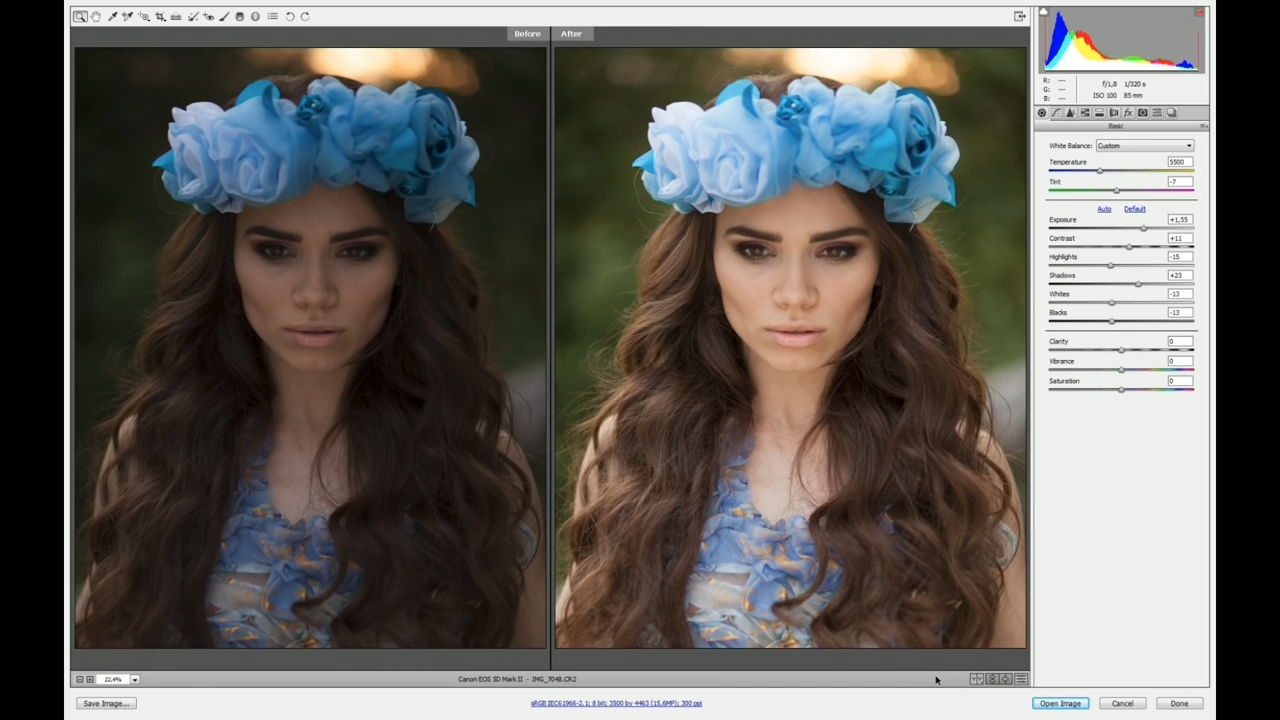Toggle full screen mode icon
Viewport: 1280px width, 720px height.
[x=1020, y=16]
